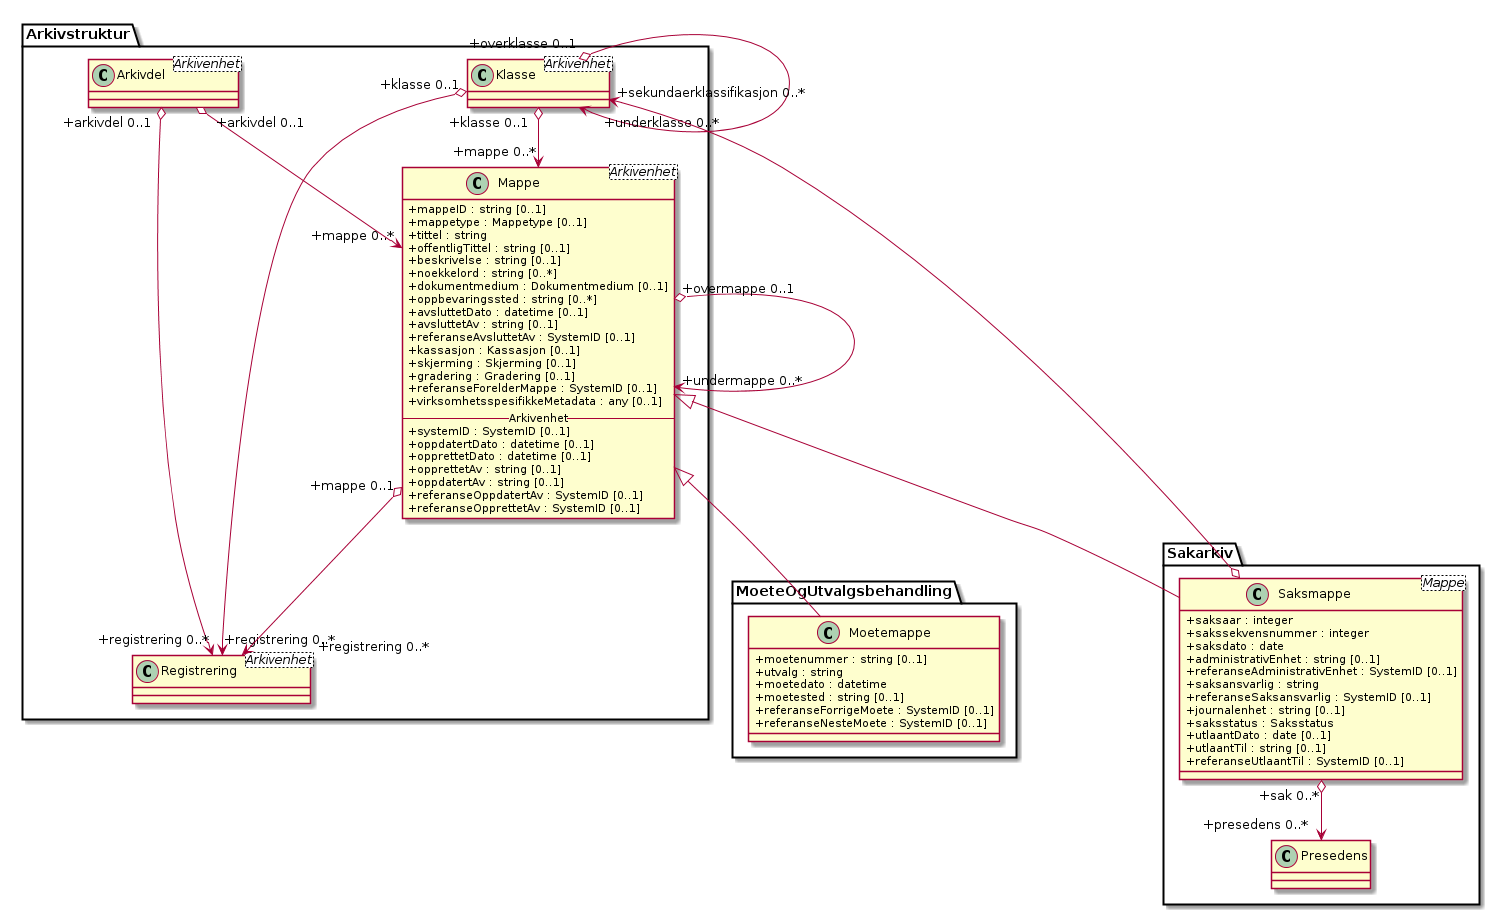Image resolution: width=1490 pixels, height=915 pixels.
Task: Click the Arkivenhet stereotype box on Arkivdel
Action: (x=208, y=64)
